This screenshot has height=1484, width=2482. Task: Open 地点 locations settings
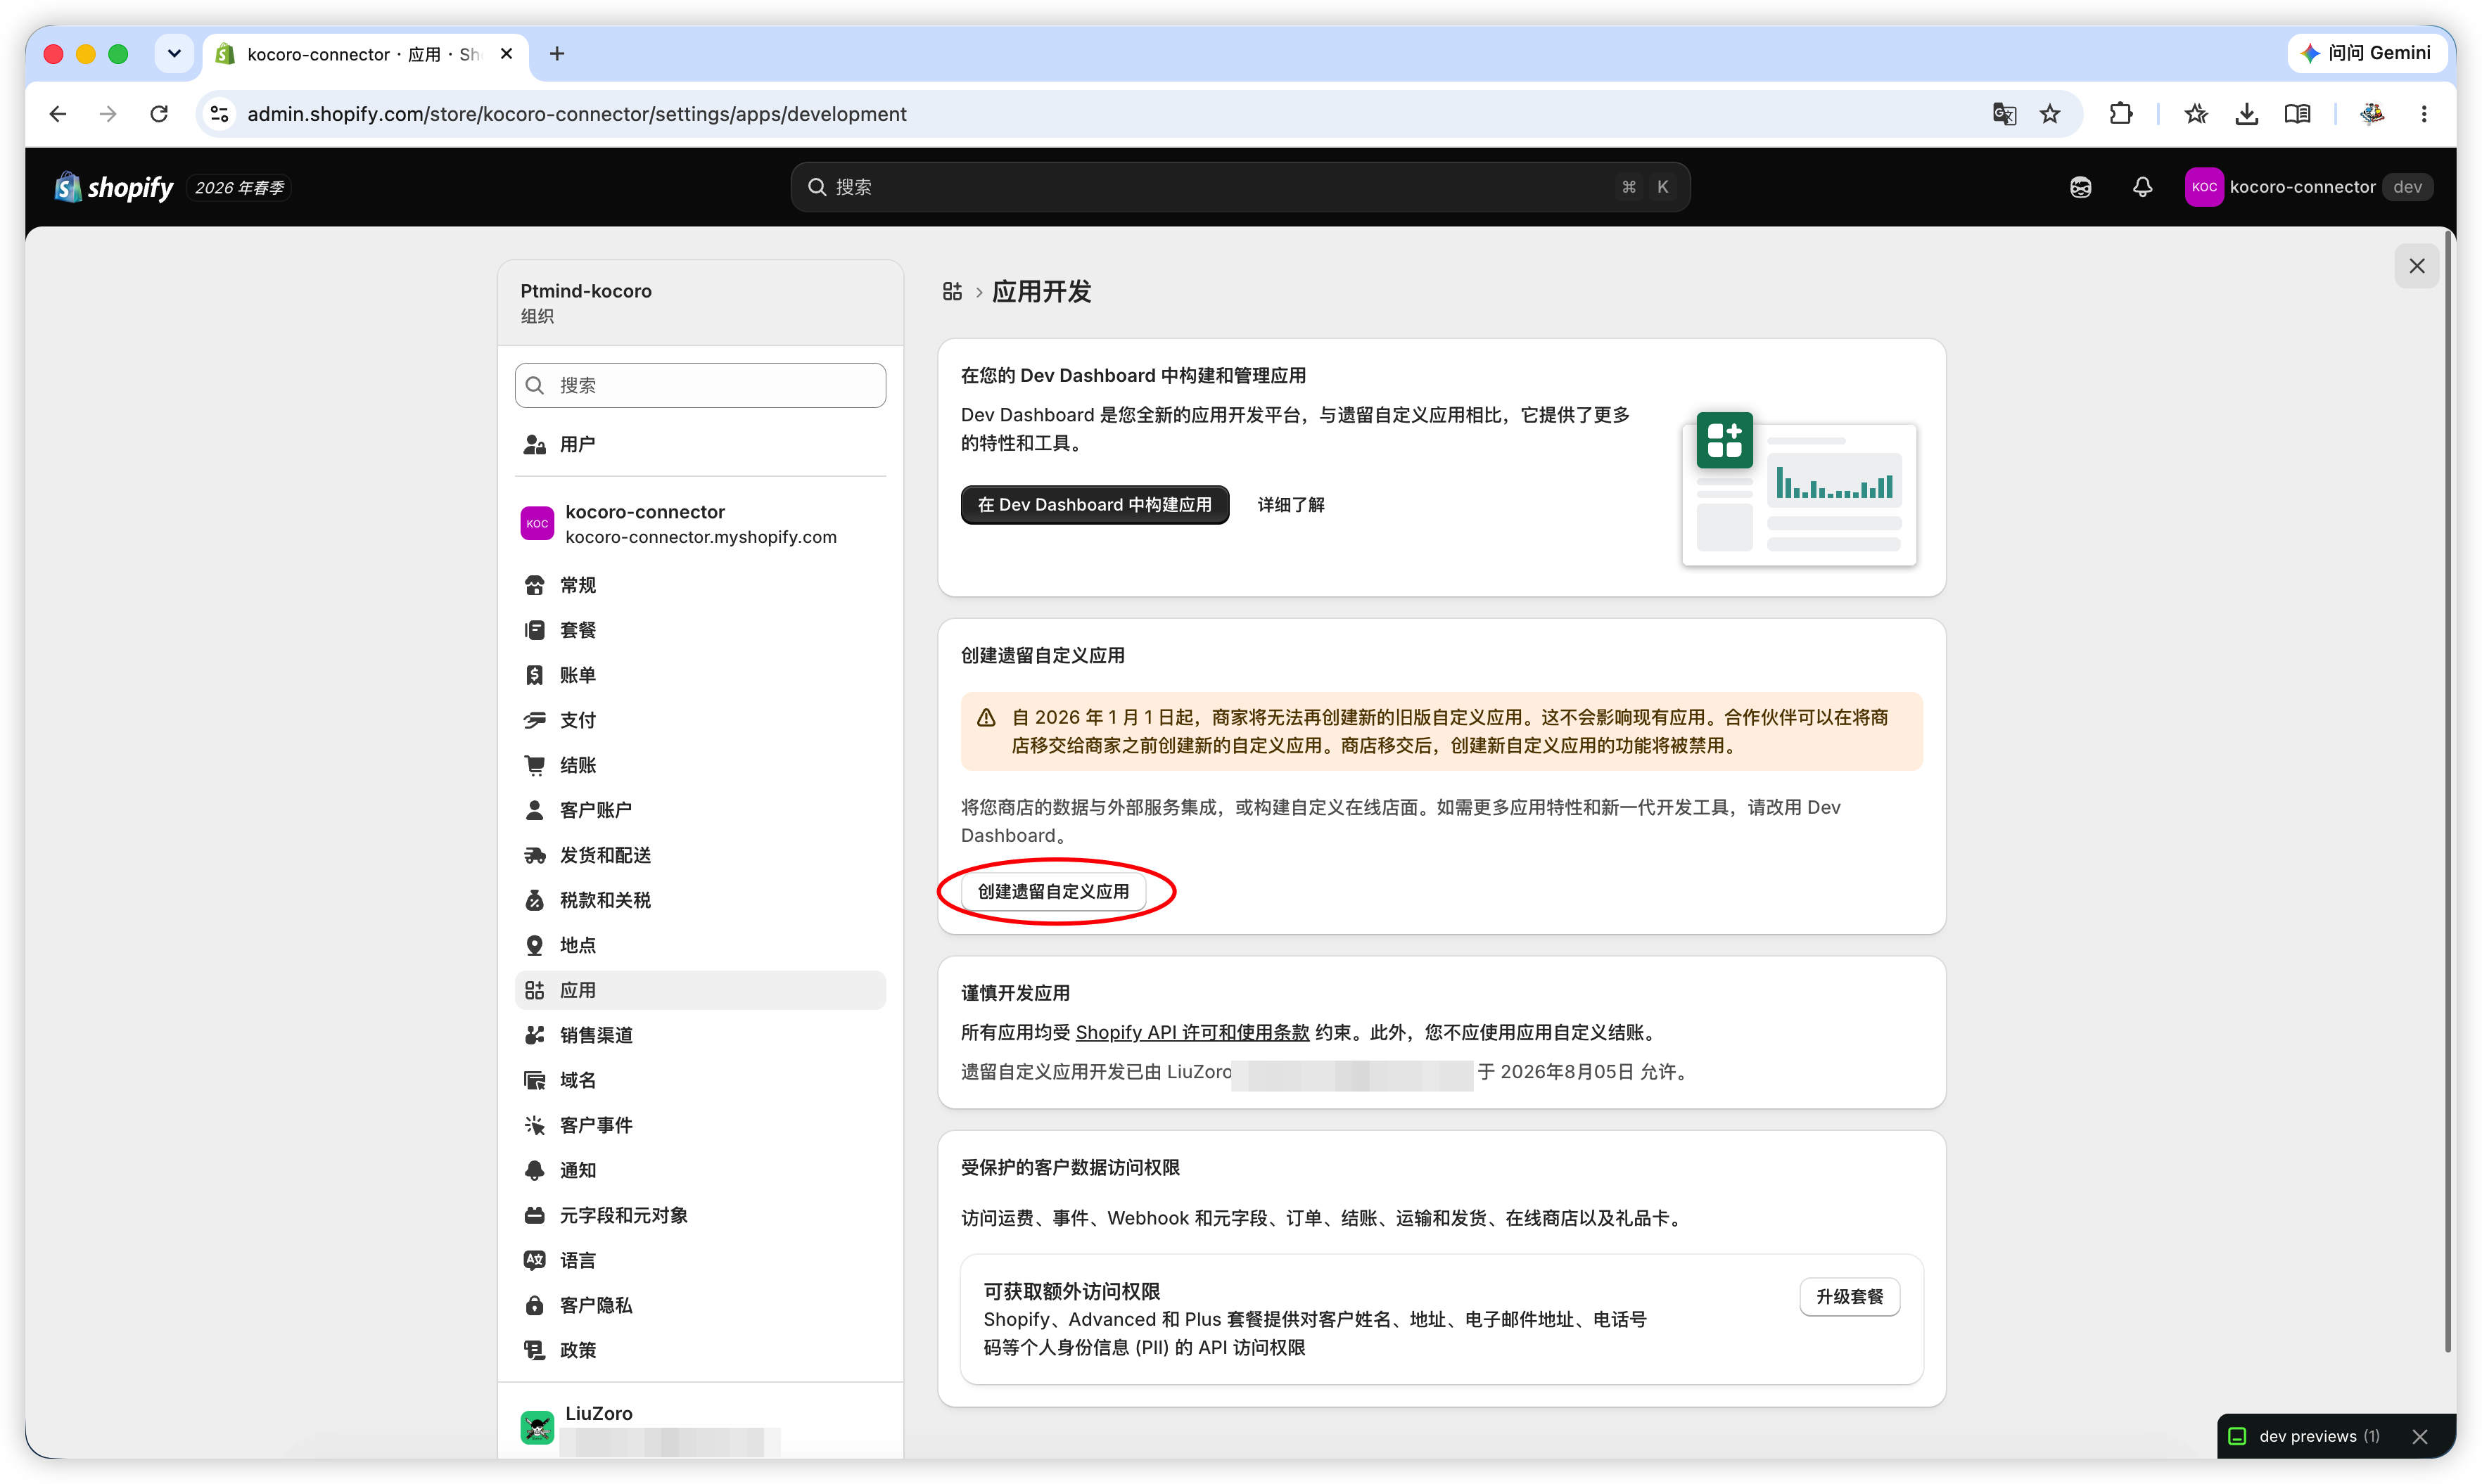[x=699, y=945]
